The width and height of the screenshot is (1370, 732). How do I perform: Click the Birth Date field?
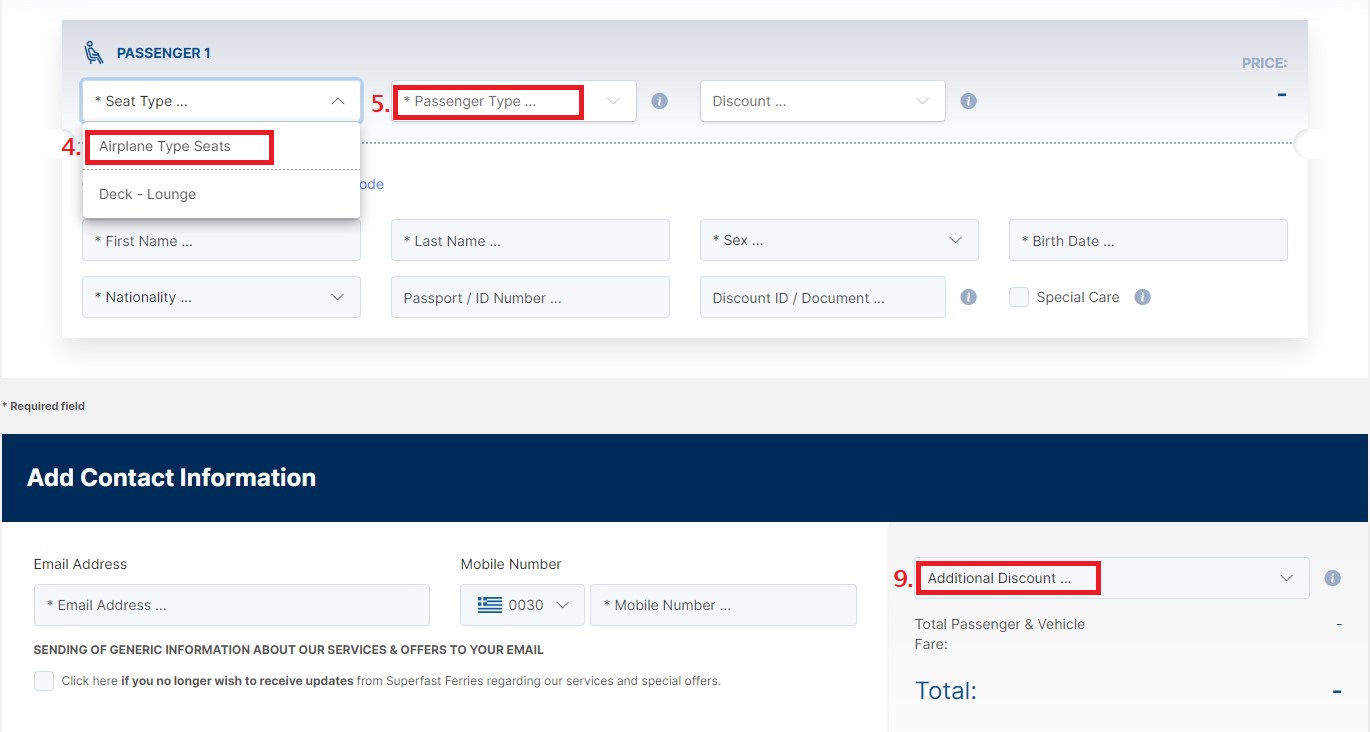click(x=1147, y=240)
